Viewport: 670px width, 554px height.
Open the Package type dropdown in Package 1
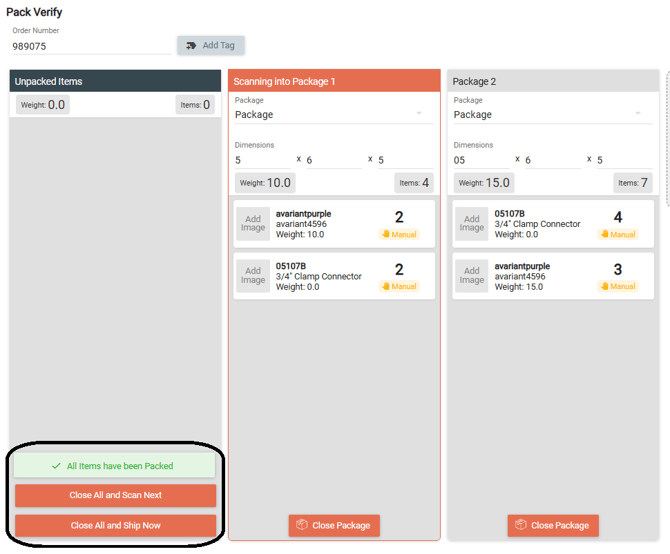click(x=334, y=114)
